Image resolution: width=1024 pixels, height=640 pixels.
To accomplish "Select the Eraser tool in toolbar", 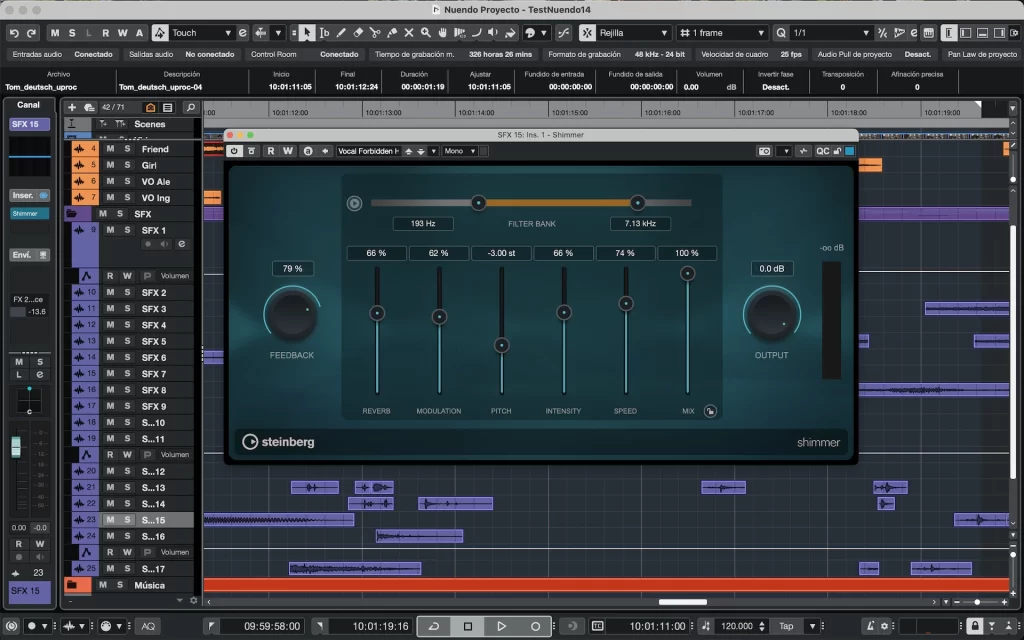I will [359, 33].
